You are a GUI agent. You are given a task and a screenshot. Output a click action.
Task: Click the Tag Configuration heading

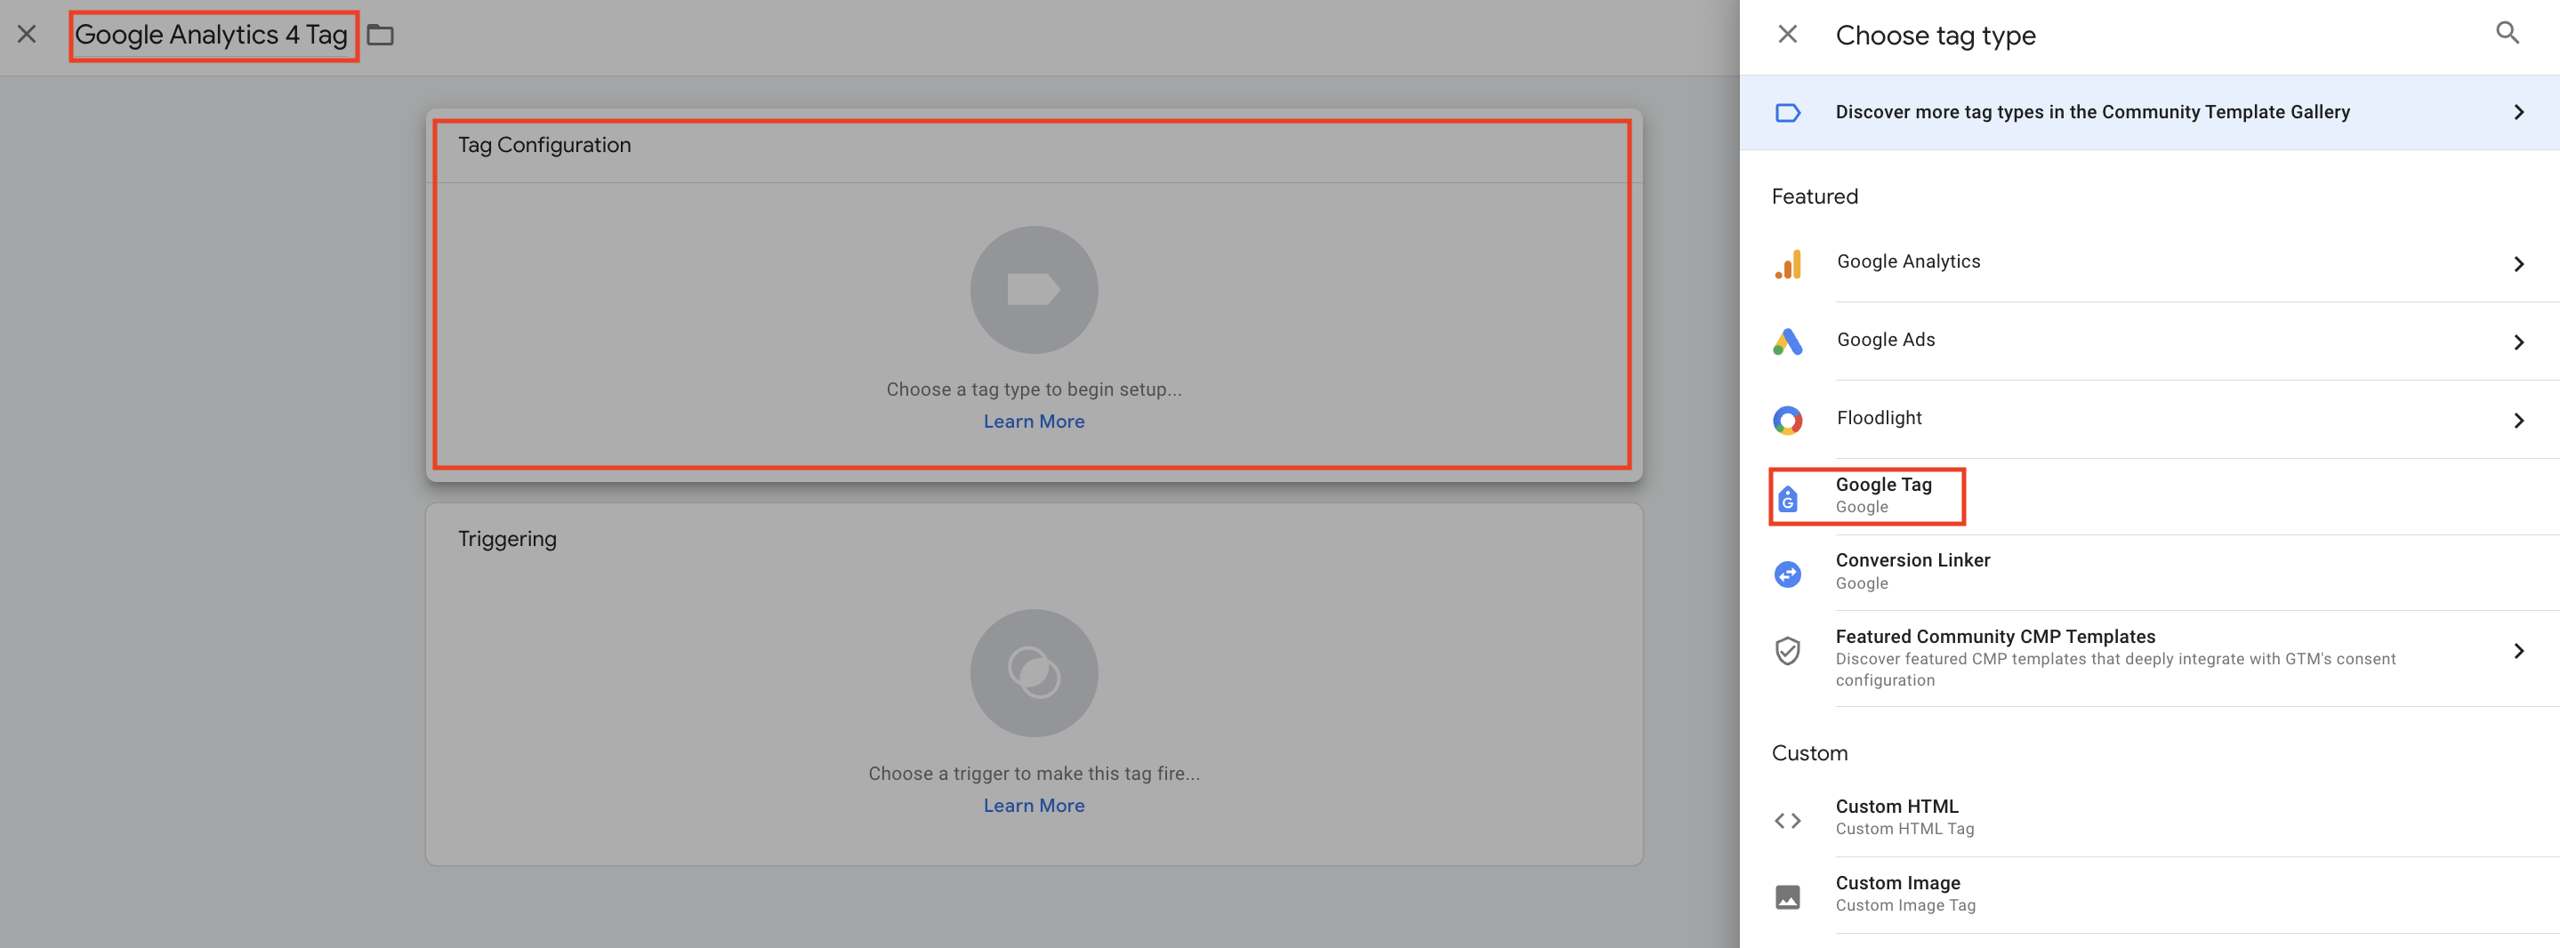point(545,145)
